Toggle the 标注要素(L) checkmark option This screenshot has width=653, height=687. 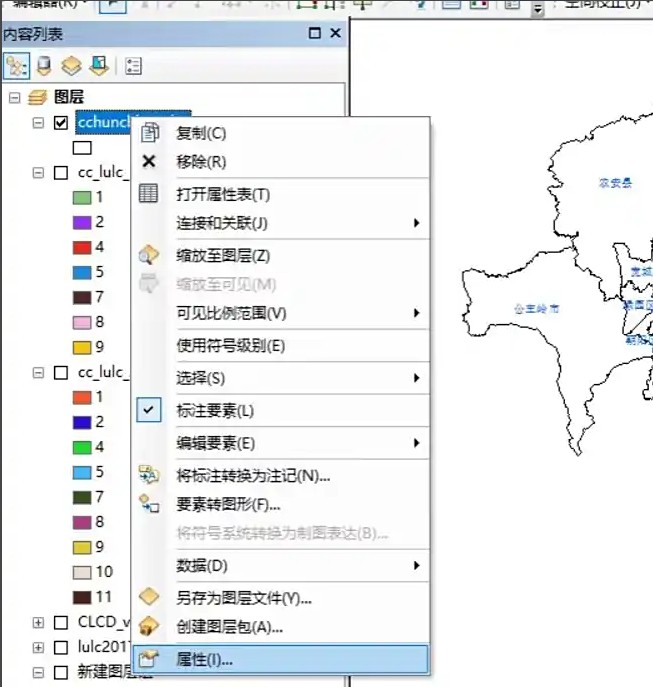[149, 410]
